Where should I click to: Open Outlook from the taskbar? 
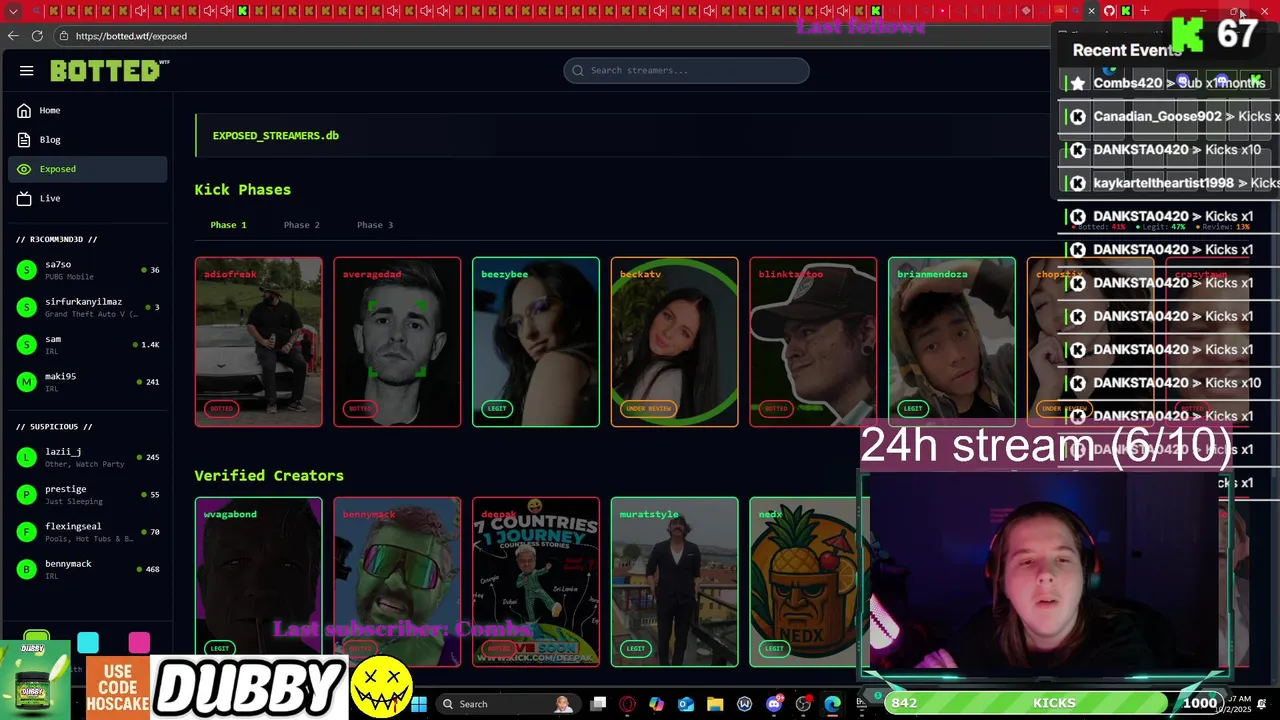click(686, 704)
